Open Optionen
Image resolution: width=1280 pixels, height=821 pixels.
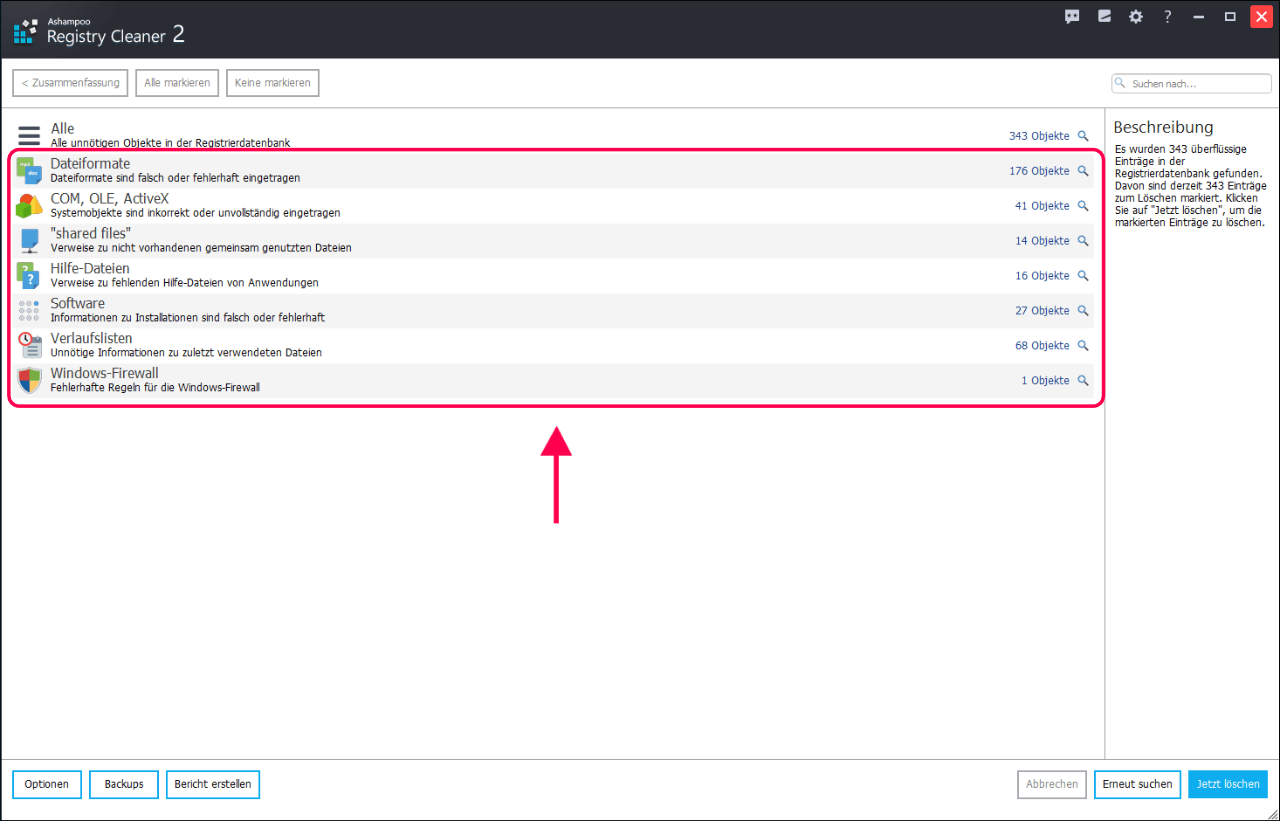click(x=47, y=784)
